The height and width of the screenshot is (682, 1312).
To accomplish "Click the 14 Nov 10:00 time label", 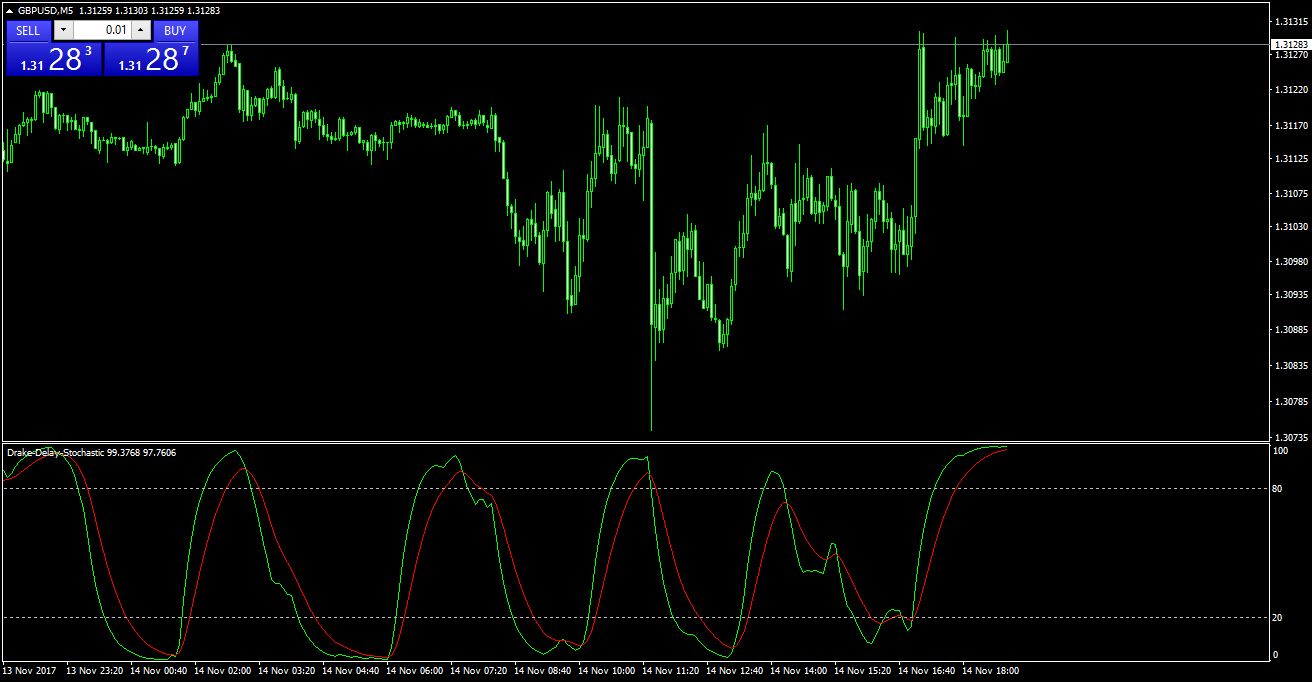I will (x=607, y=671).
